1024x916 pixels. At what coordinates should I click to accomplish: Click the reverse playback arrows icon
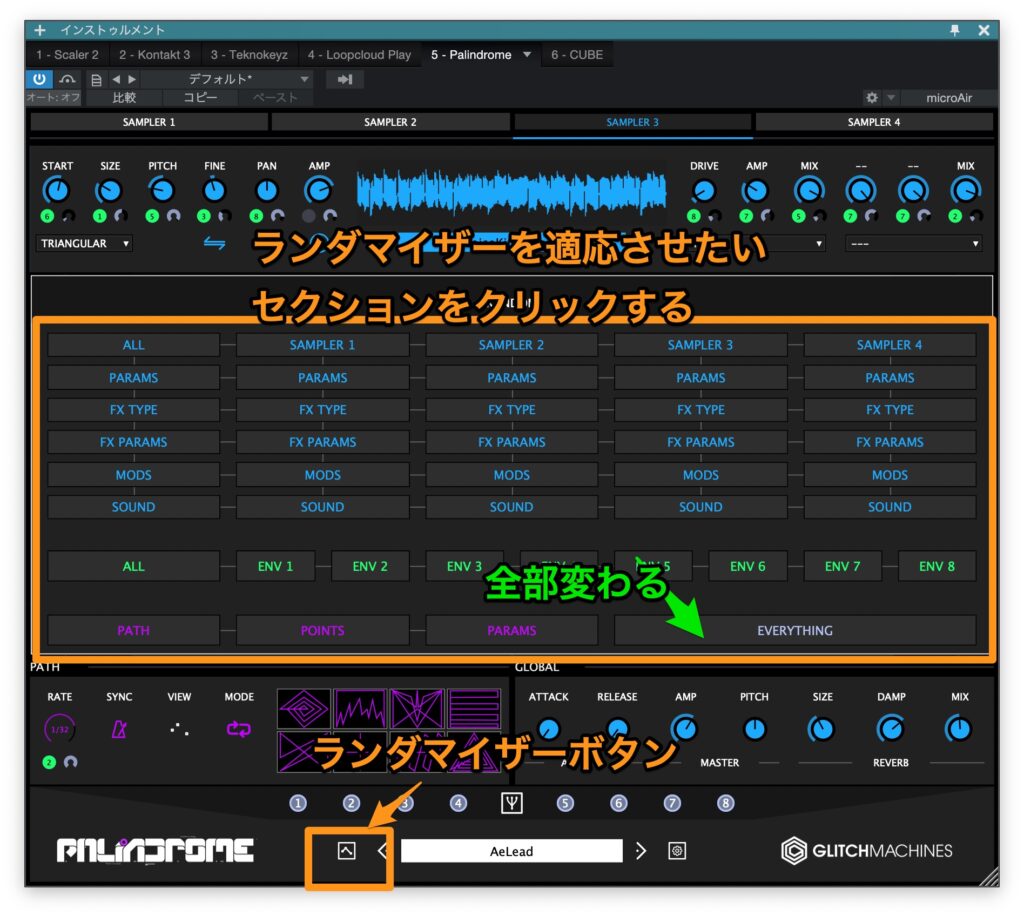pyautogui.click(x=215, y=243)
